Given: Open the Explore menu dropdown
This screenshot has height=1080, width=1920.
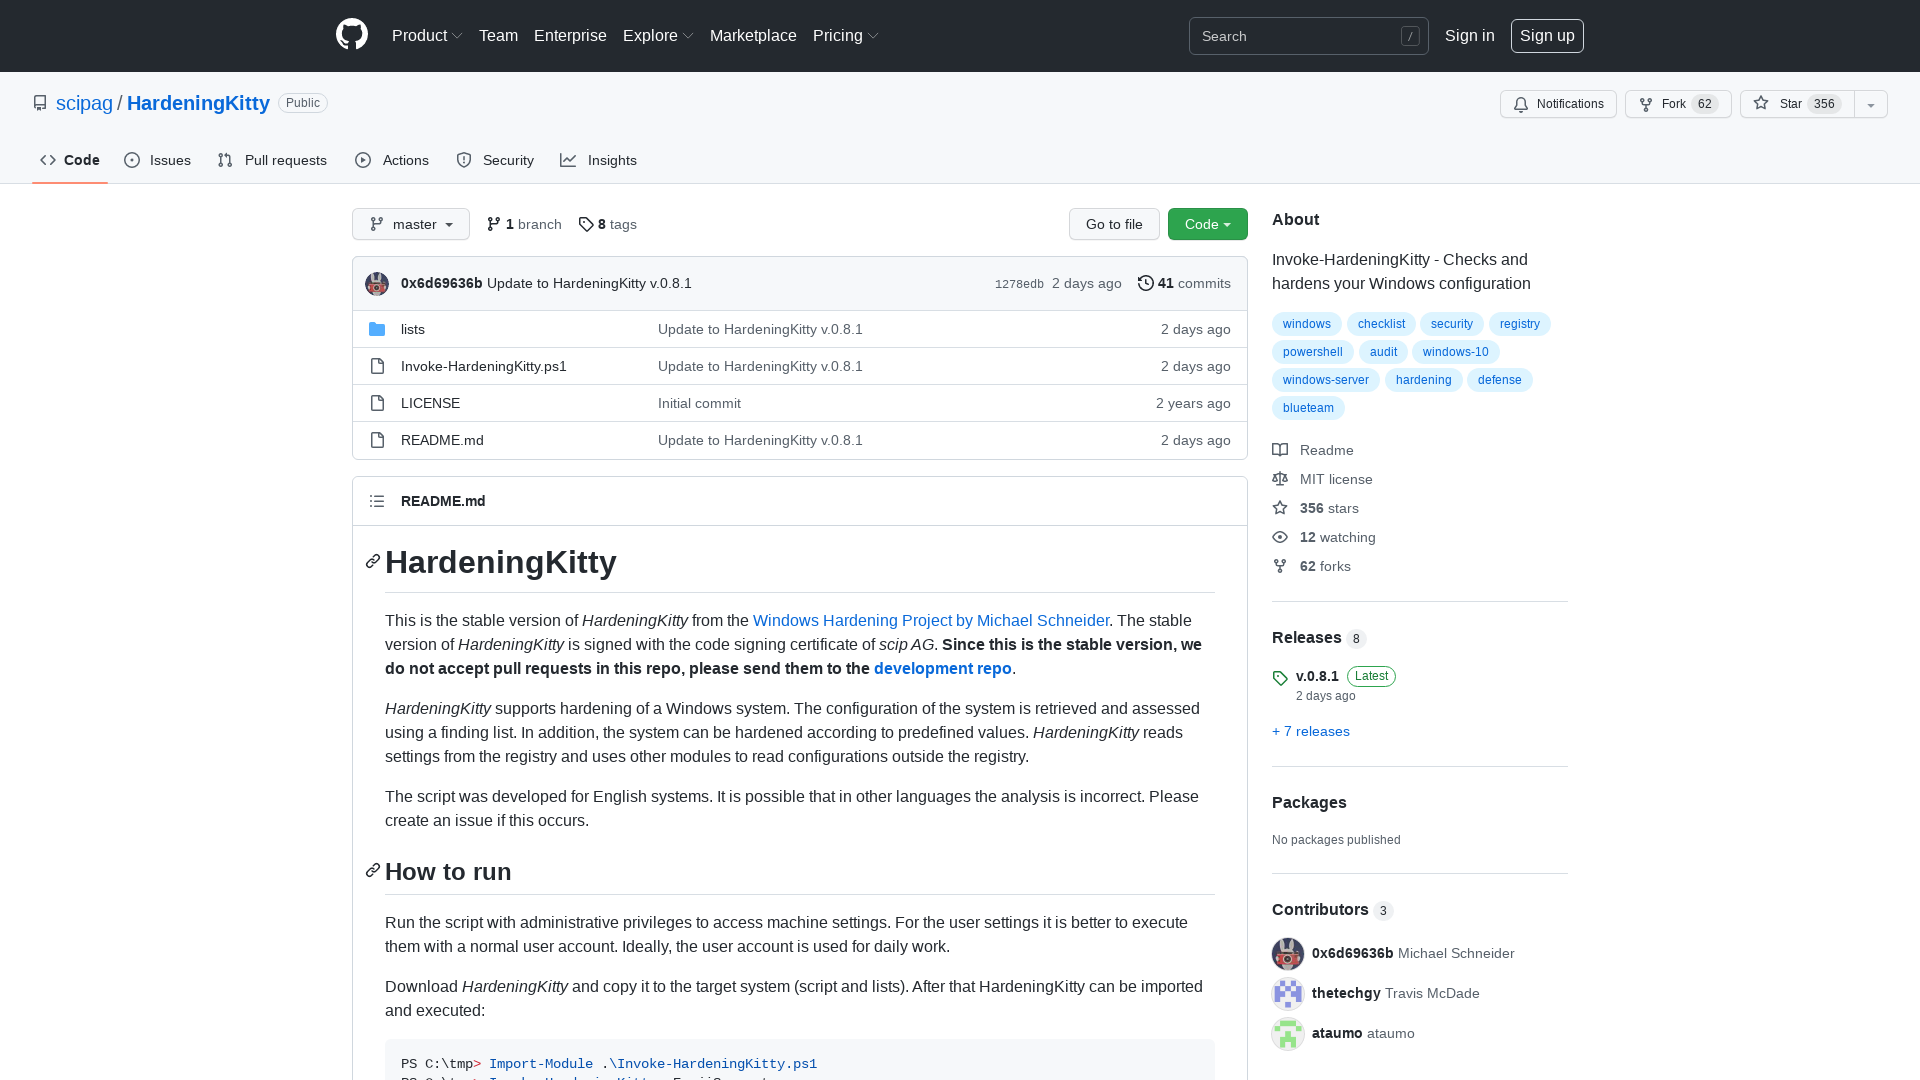Looking at the screenshot, I should coord(657,35).
